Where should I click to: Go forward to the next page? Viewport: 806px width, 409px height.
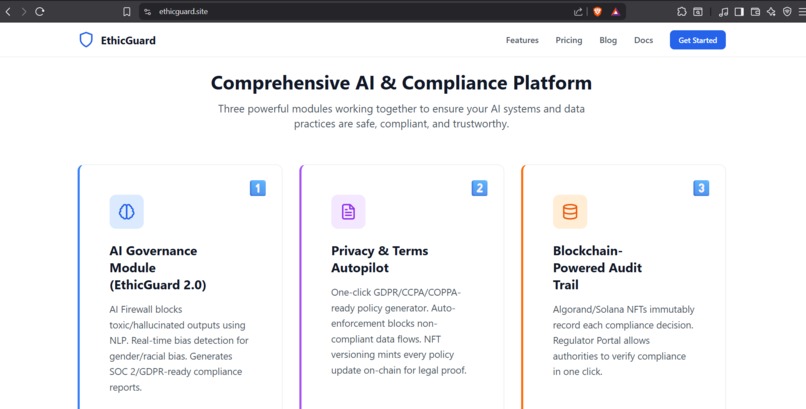click(24, 11)
